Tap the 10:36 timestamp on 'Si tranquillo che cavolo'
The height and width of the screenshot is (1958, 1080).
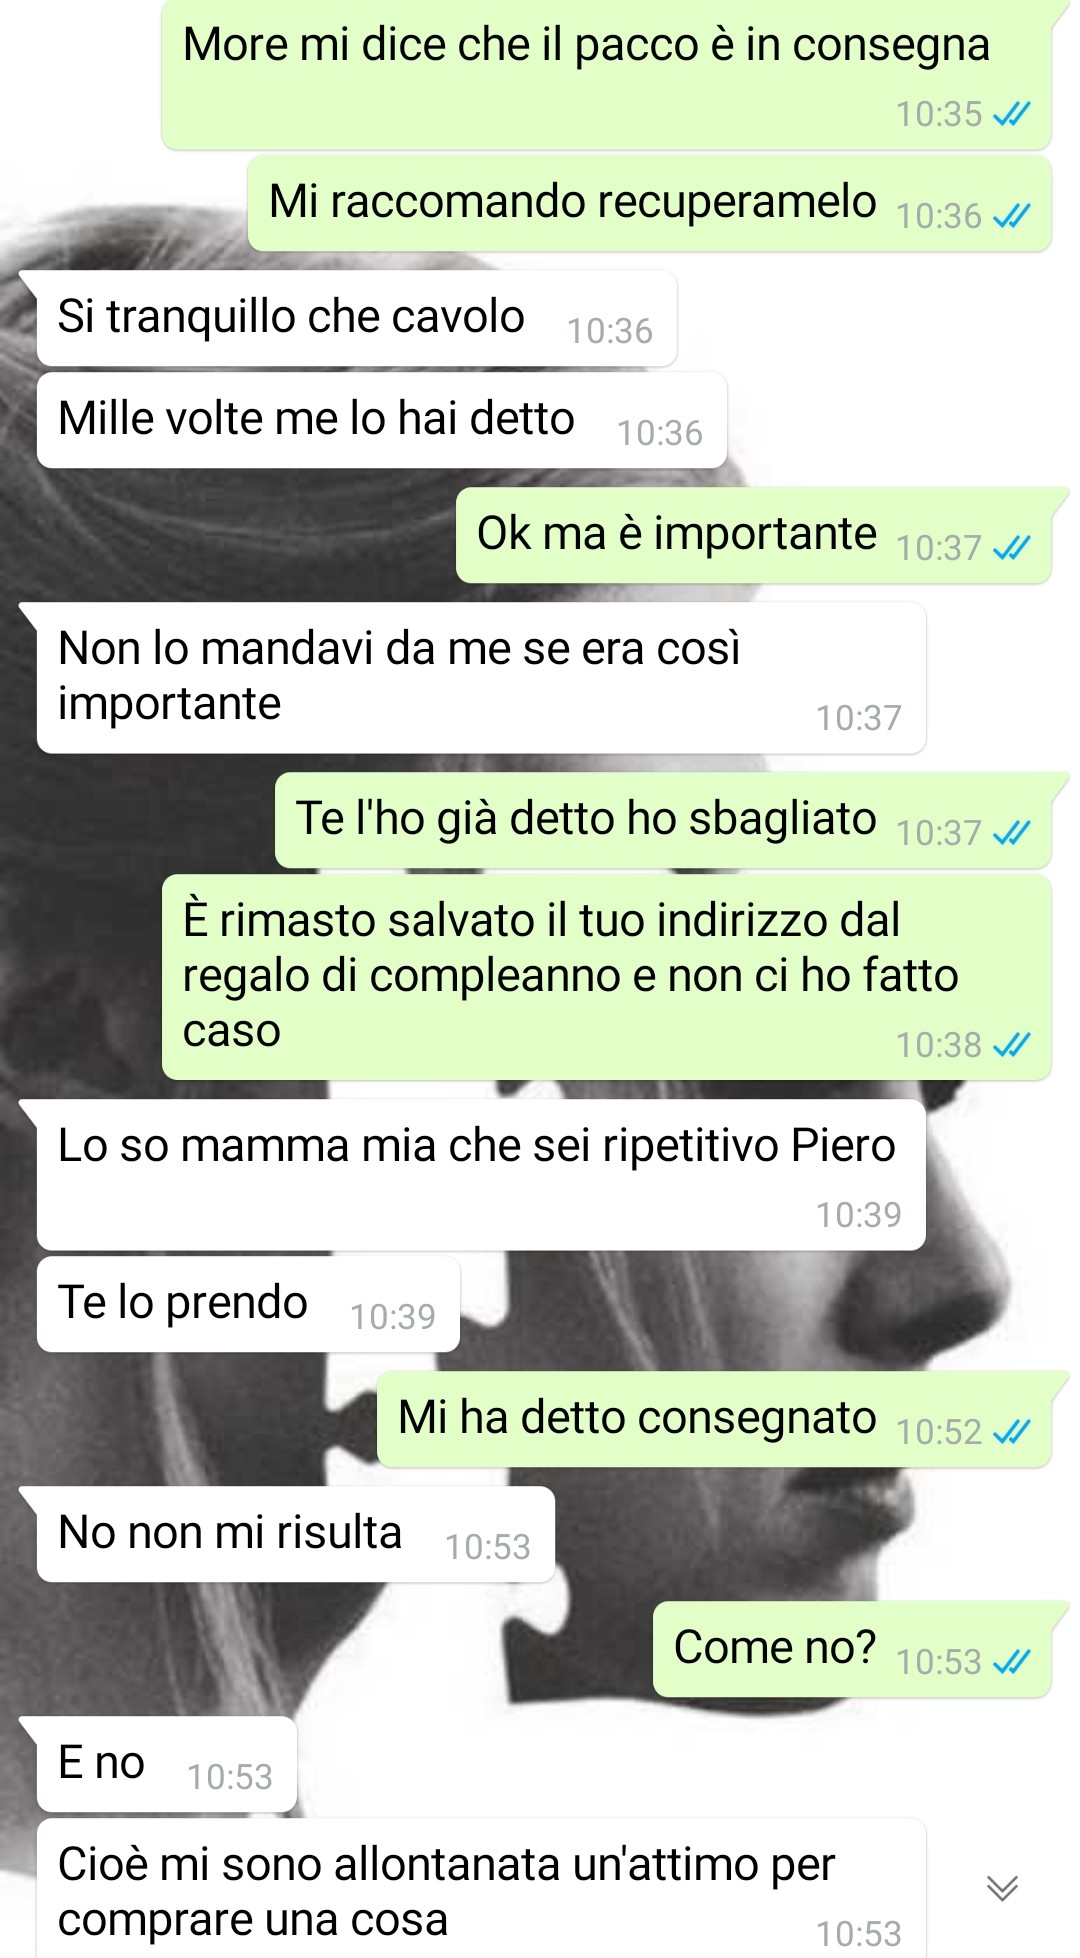coord(610,331)
